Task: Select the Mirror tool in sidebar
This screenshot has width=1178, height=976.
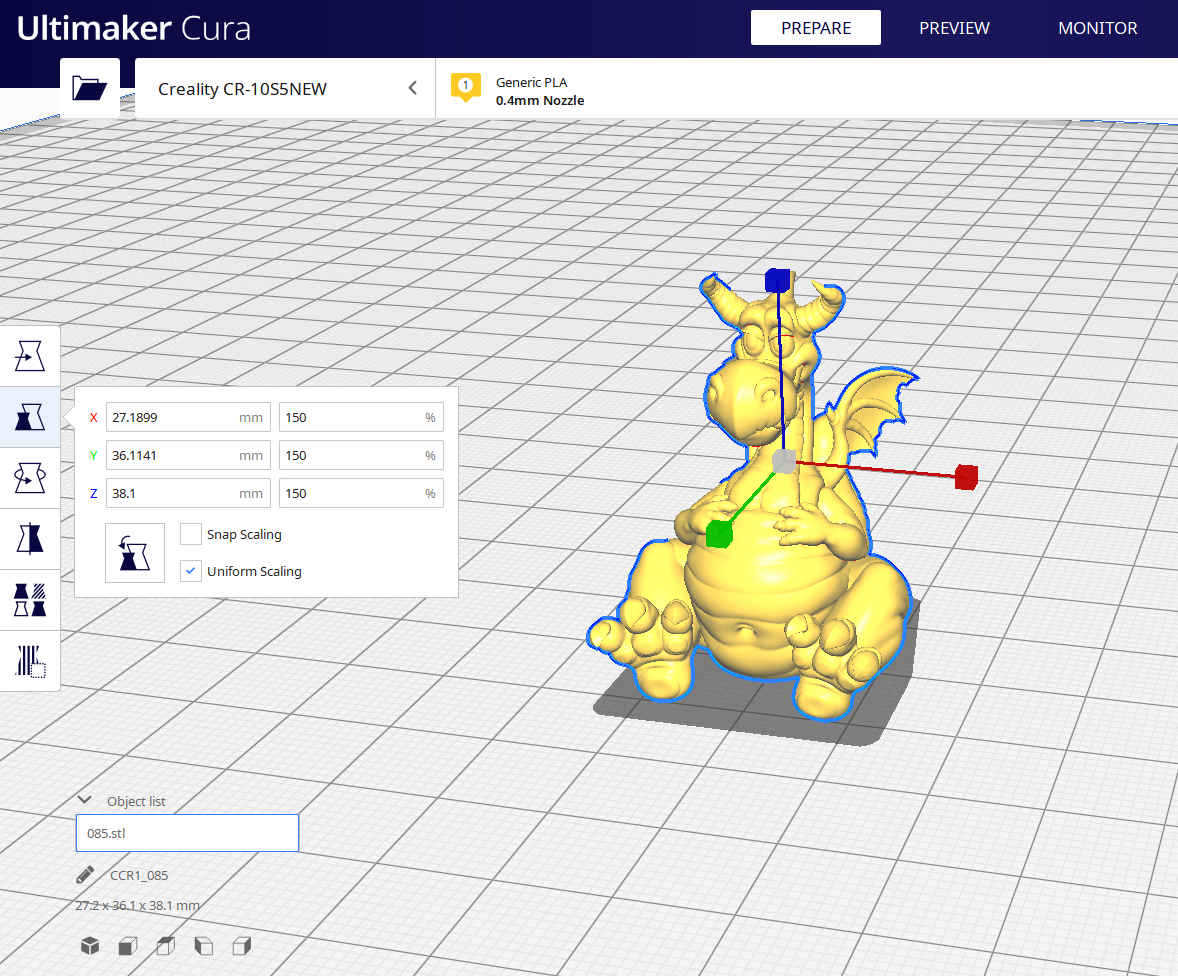Action: [x=30, y=539]
